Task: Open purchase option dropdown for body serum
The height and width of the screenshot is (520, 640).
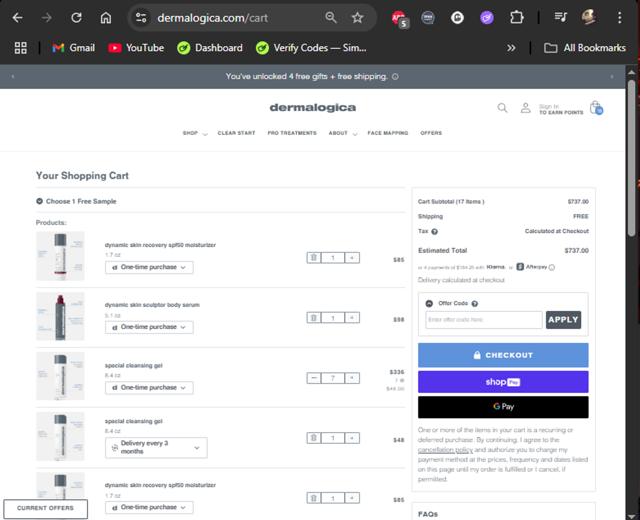Action: (x=149, y=327)
